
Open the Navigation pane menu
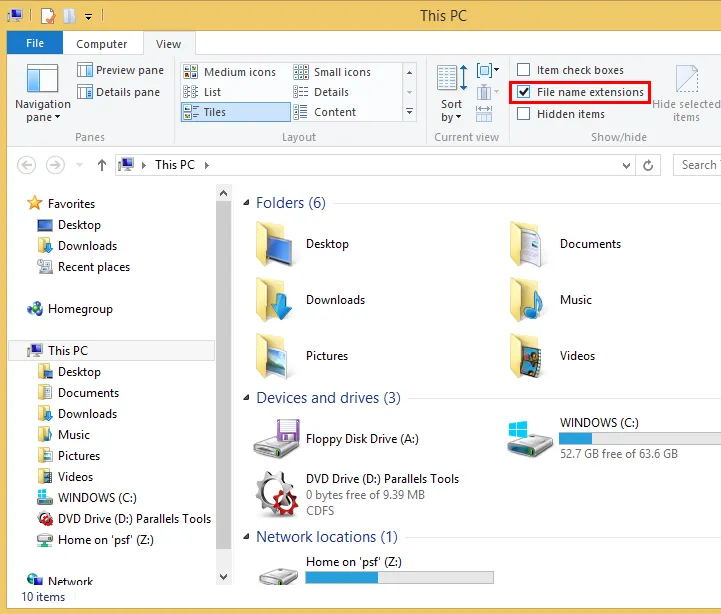(x=42, y=93)
